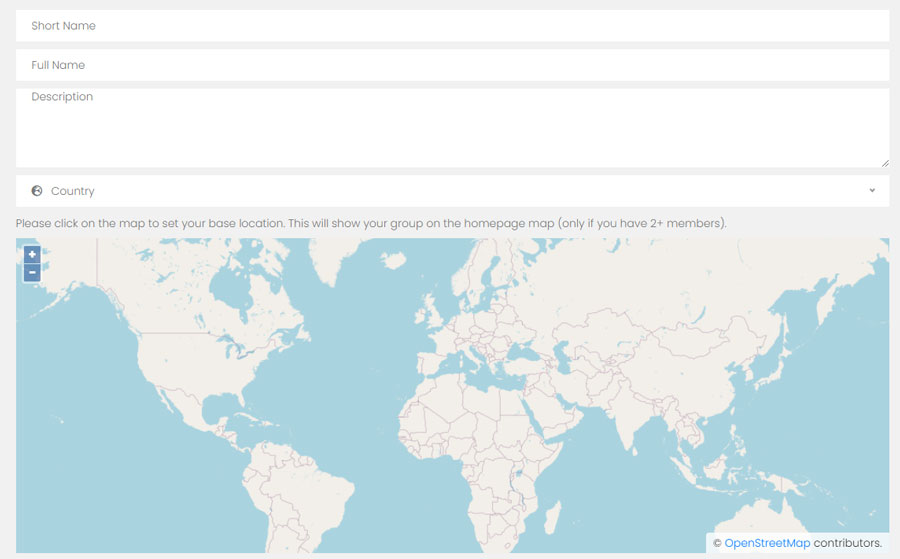Open the OpenStreetMap attribution link

point(767,543)
